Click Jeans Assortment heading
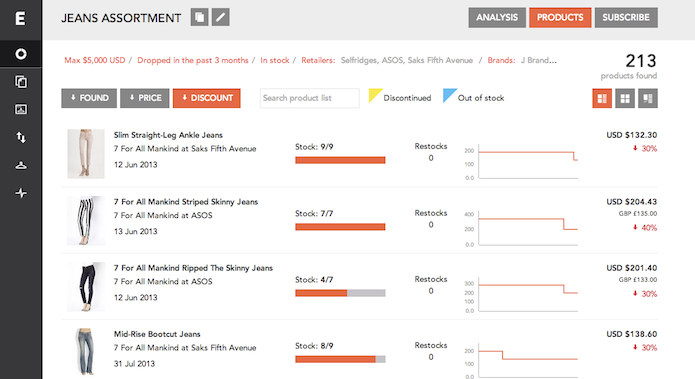Image resolution: width=695 pixels, height=379 pixels. pos(121,18)
